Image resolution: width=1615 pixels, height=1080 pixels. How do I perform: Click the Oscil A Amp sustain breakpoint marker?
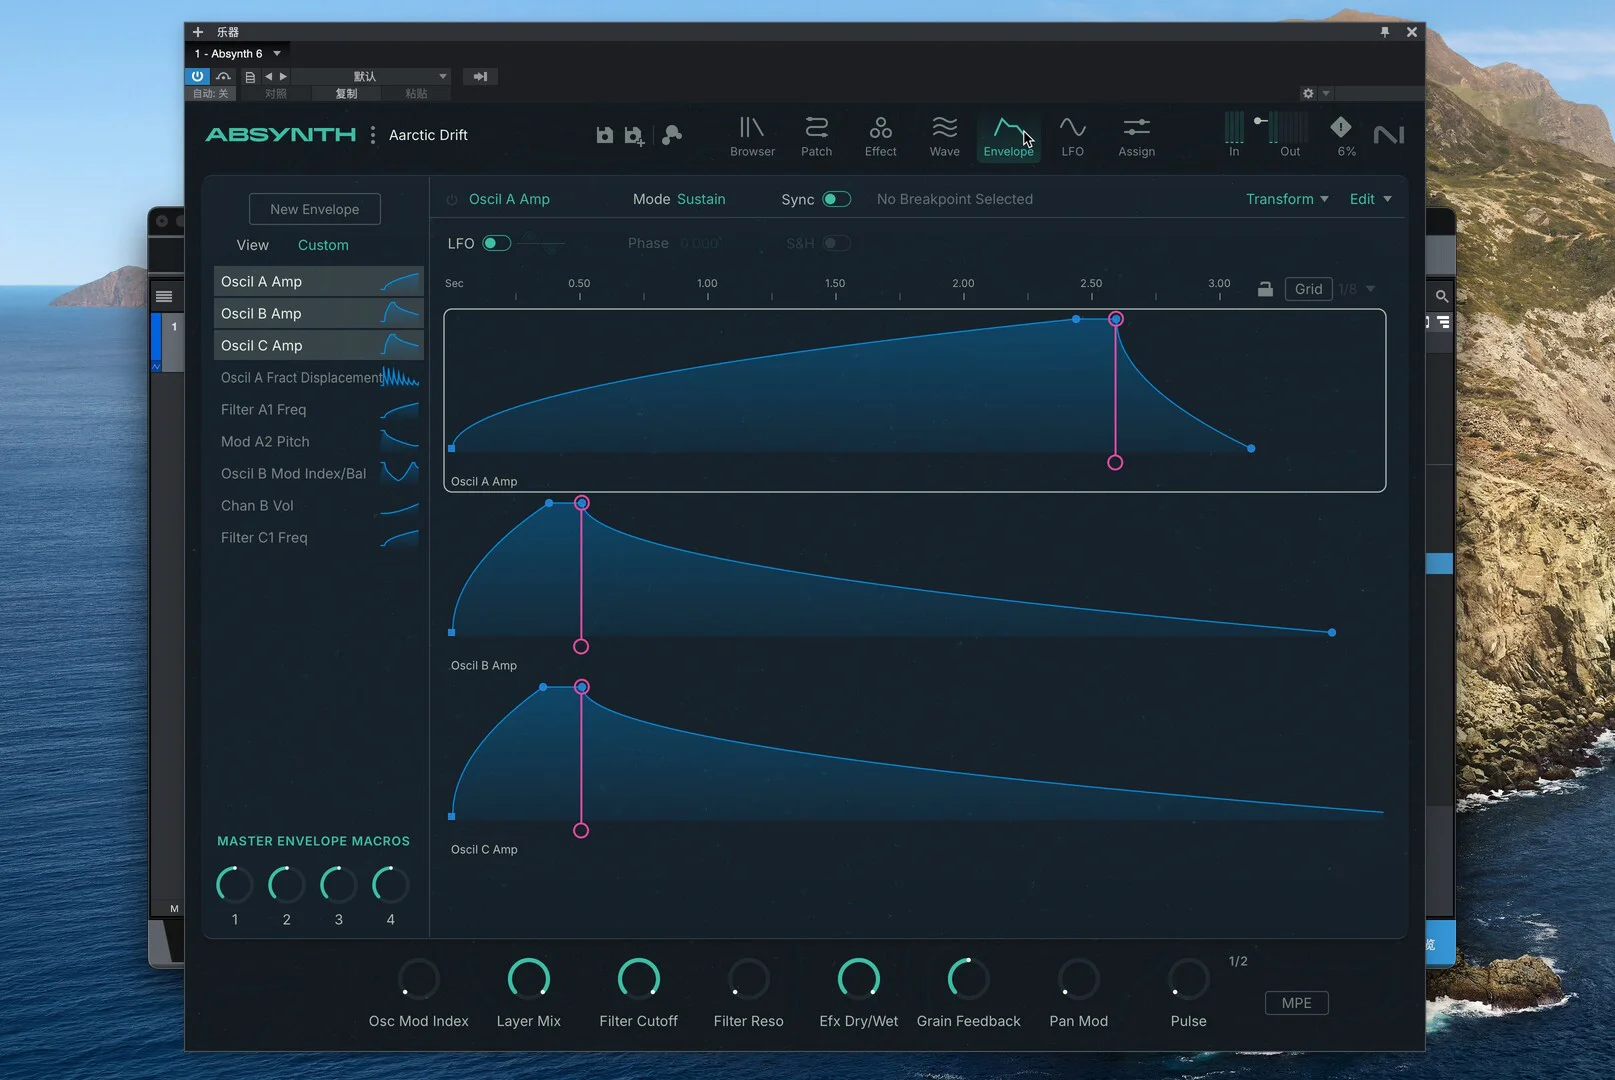pyautogui.click(x=1115, y=319)
